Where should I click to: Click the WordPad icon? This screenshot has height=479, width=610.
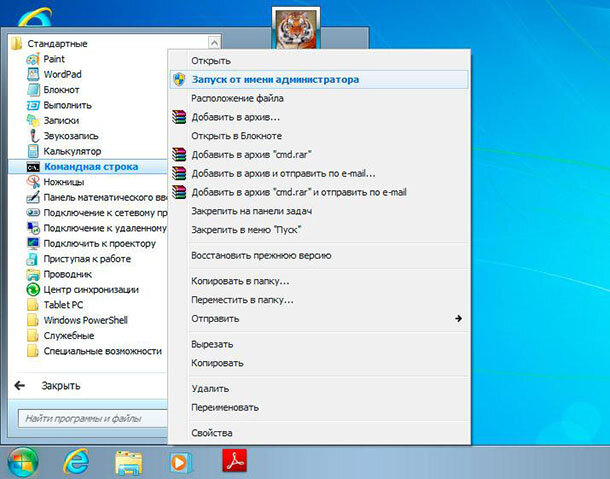tap(33, 74)
